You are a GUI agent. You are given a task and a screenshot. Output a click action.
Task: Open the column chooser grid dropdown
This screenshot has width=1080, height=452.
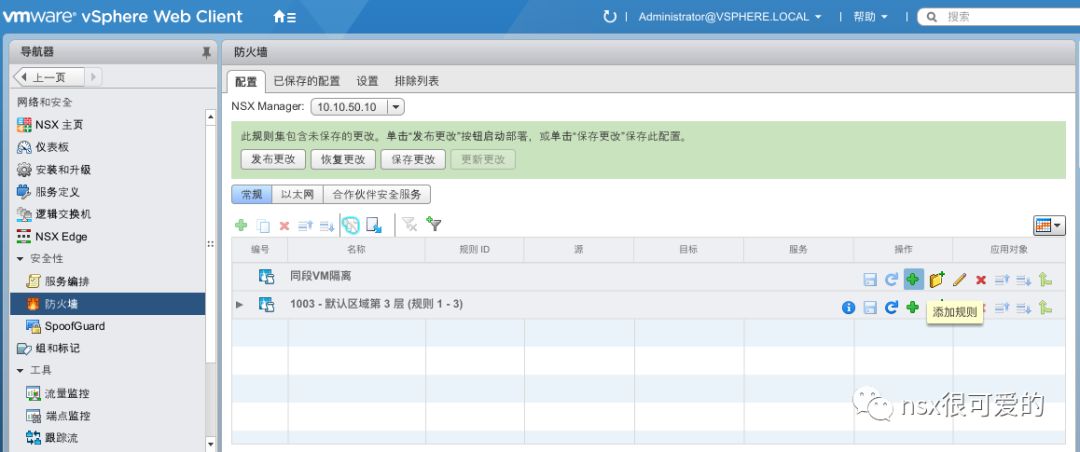[x=1050, y=225]
